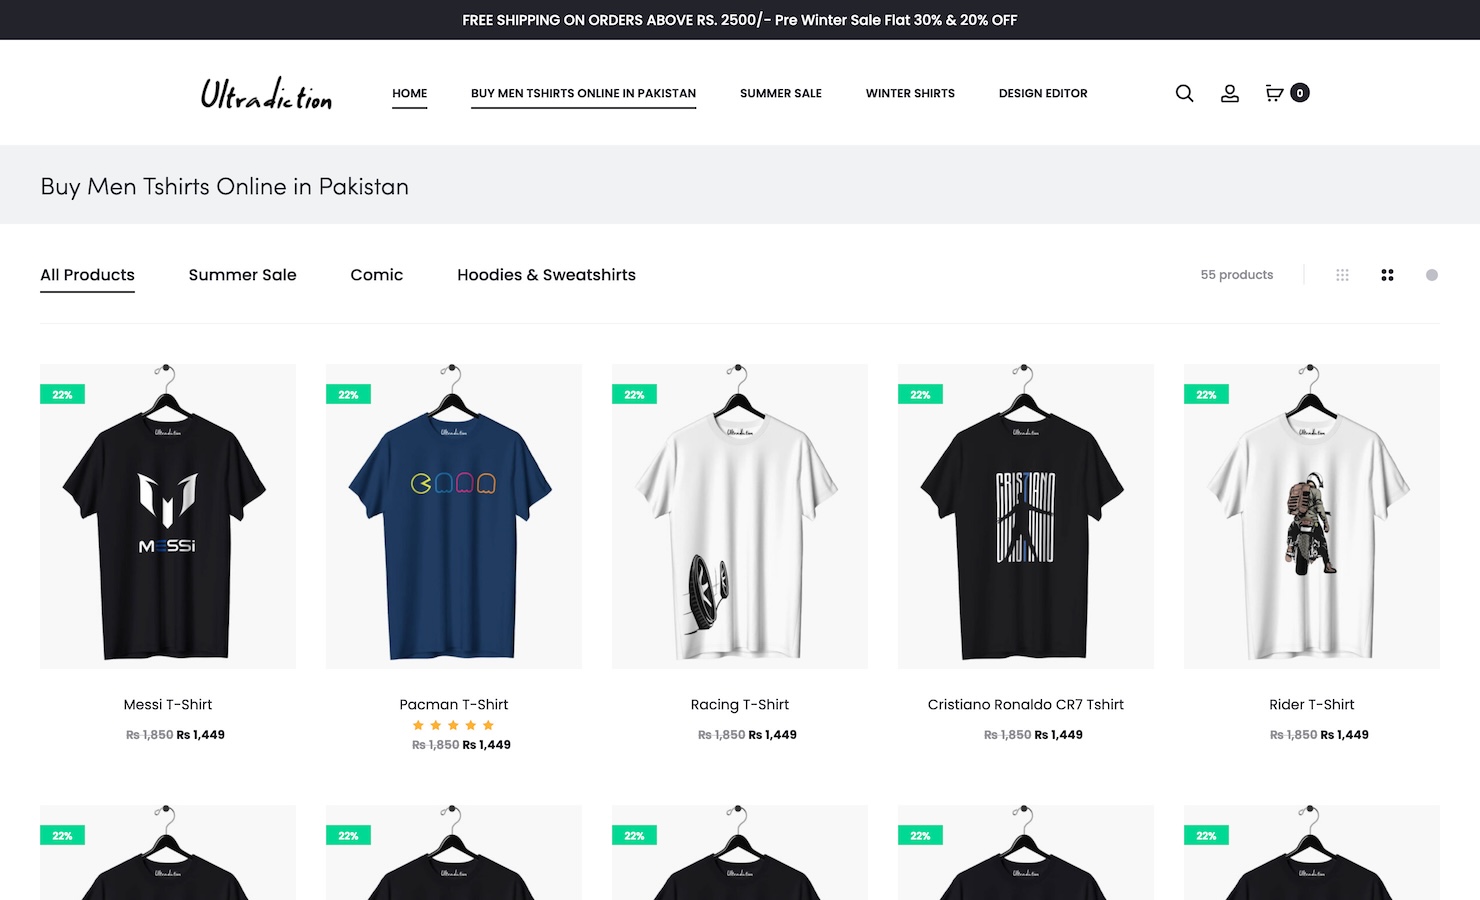
Task: Click the Buy Men Tshirts Online in Pakistan heading
Action: [225, 187]
